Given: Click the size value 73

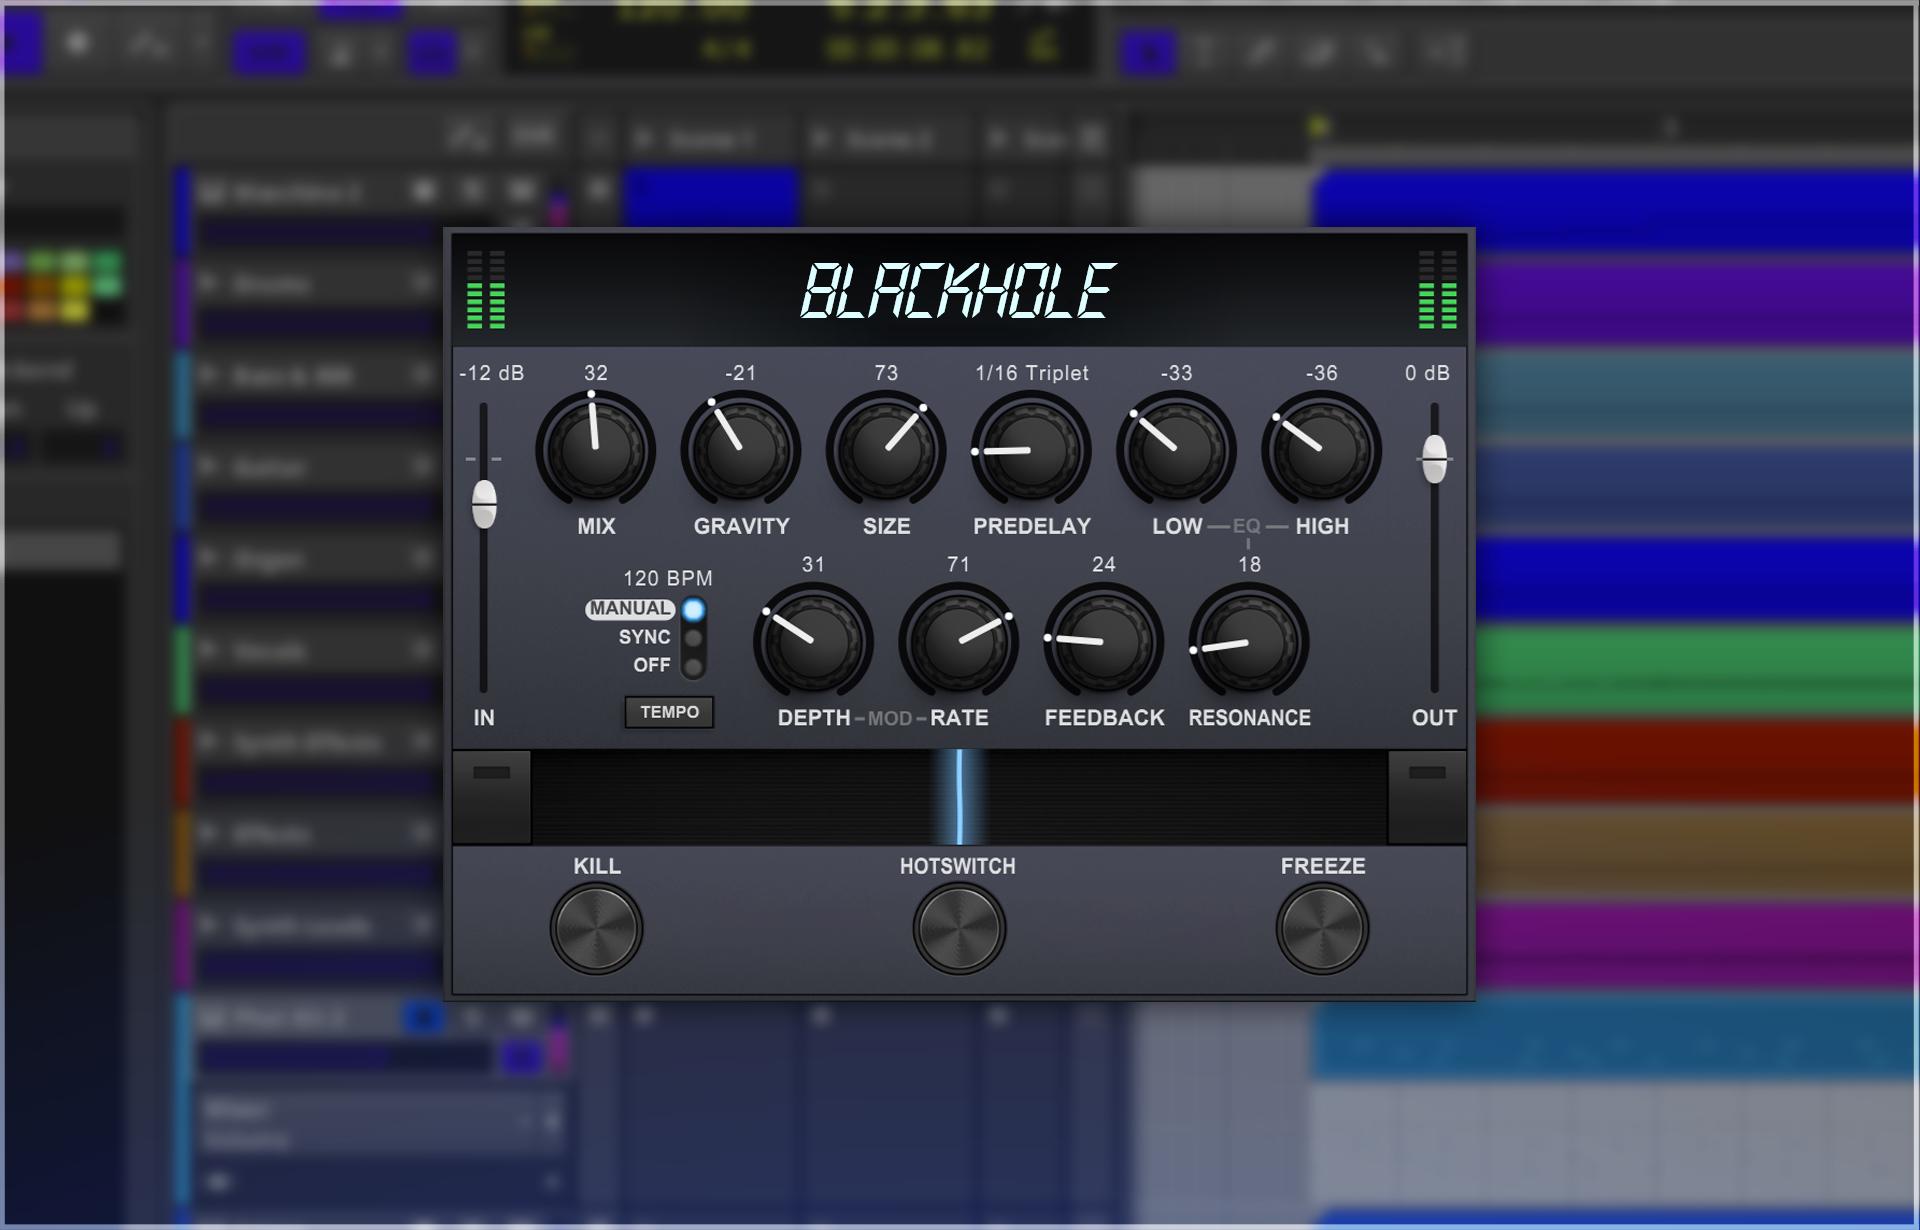Looking at the screenshot, I should (886, 373).
